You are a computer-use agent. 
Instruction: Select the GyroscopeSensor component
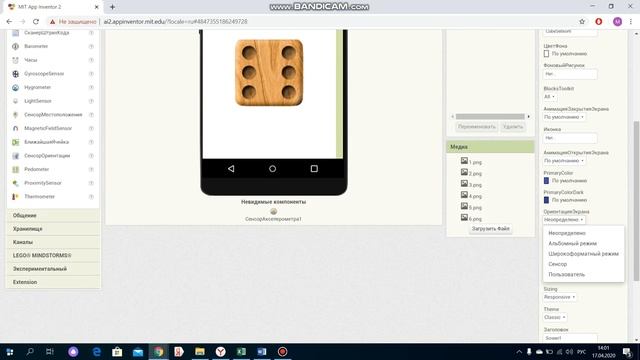44,74
